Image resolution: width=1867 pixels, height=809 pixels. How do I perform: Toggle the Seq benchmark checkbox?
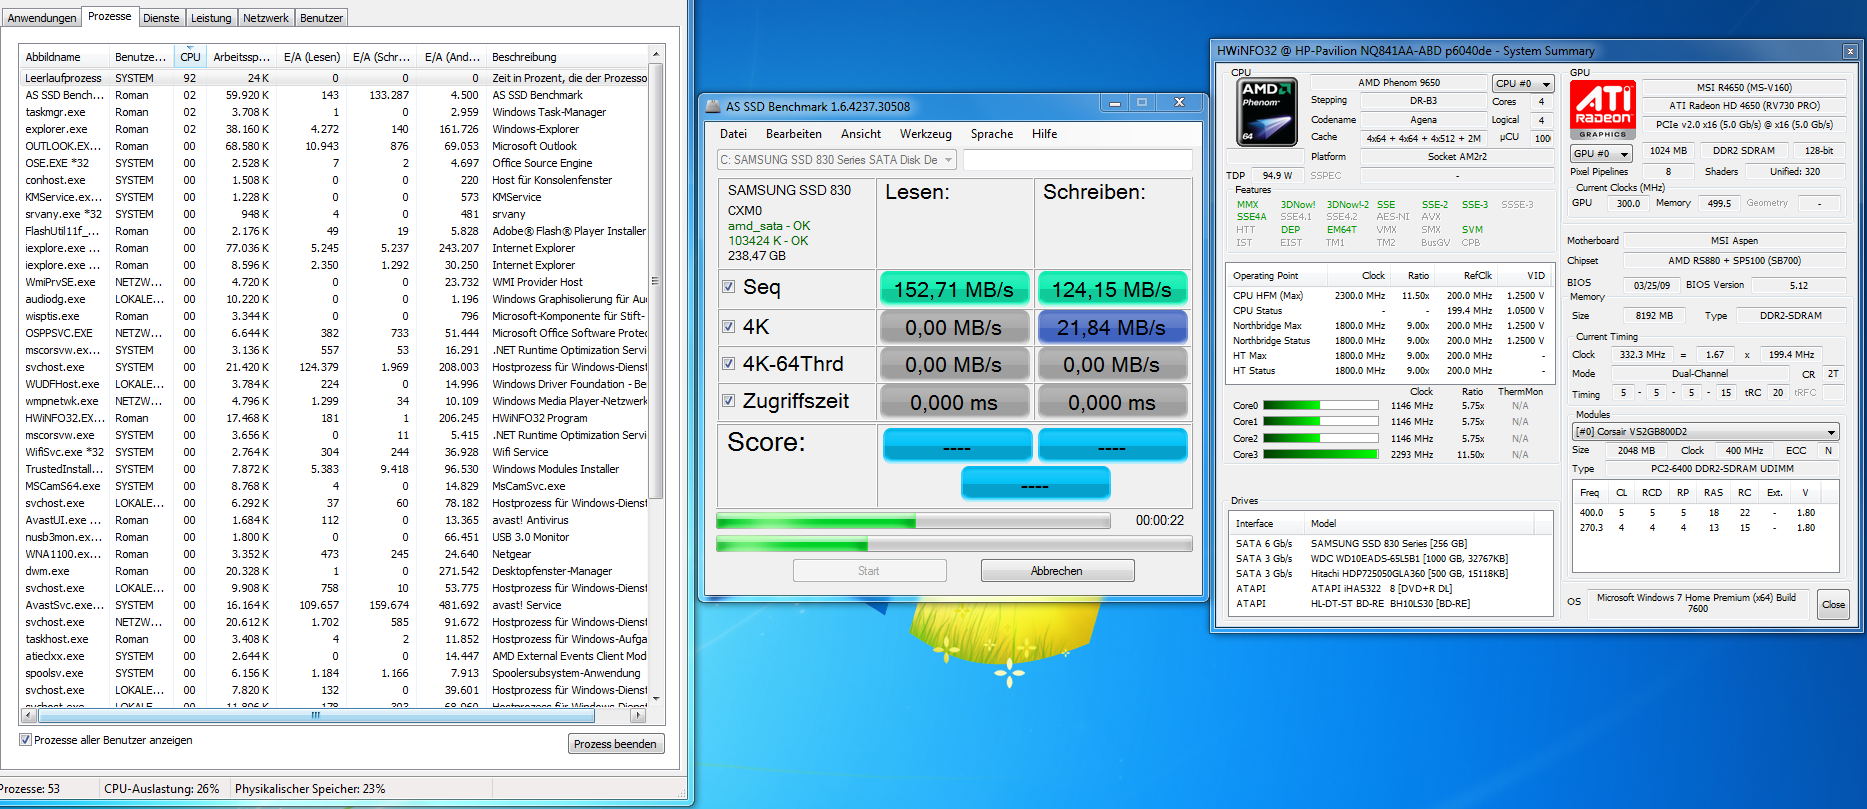coord(729,287)
